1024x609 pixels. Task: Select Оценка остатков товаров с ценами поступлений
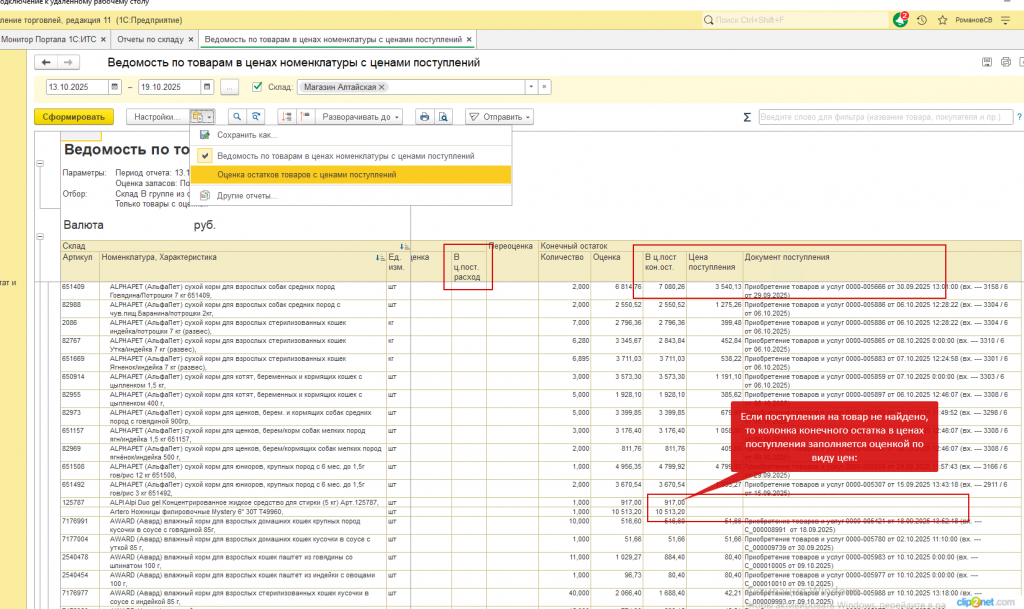[x=306, y=174]
